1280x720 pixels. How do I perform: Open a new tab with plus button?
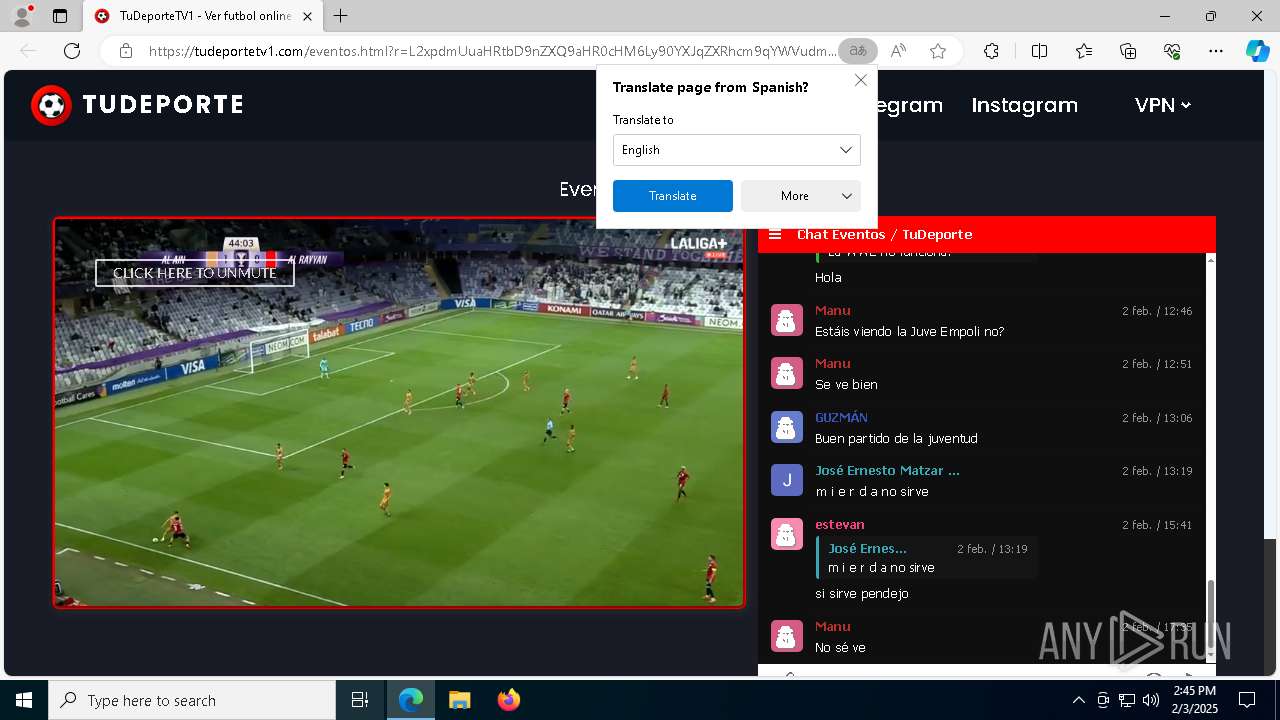(x=341, y=16)
